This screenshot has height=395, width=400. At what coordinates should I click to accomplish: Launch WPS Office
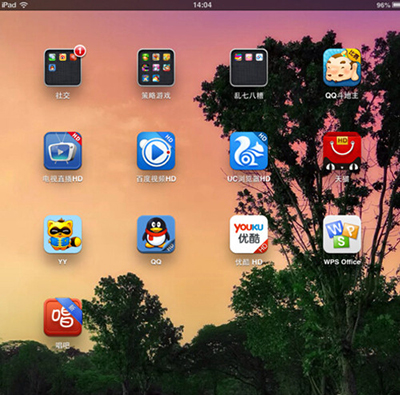pos(342,234)
